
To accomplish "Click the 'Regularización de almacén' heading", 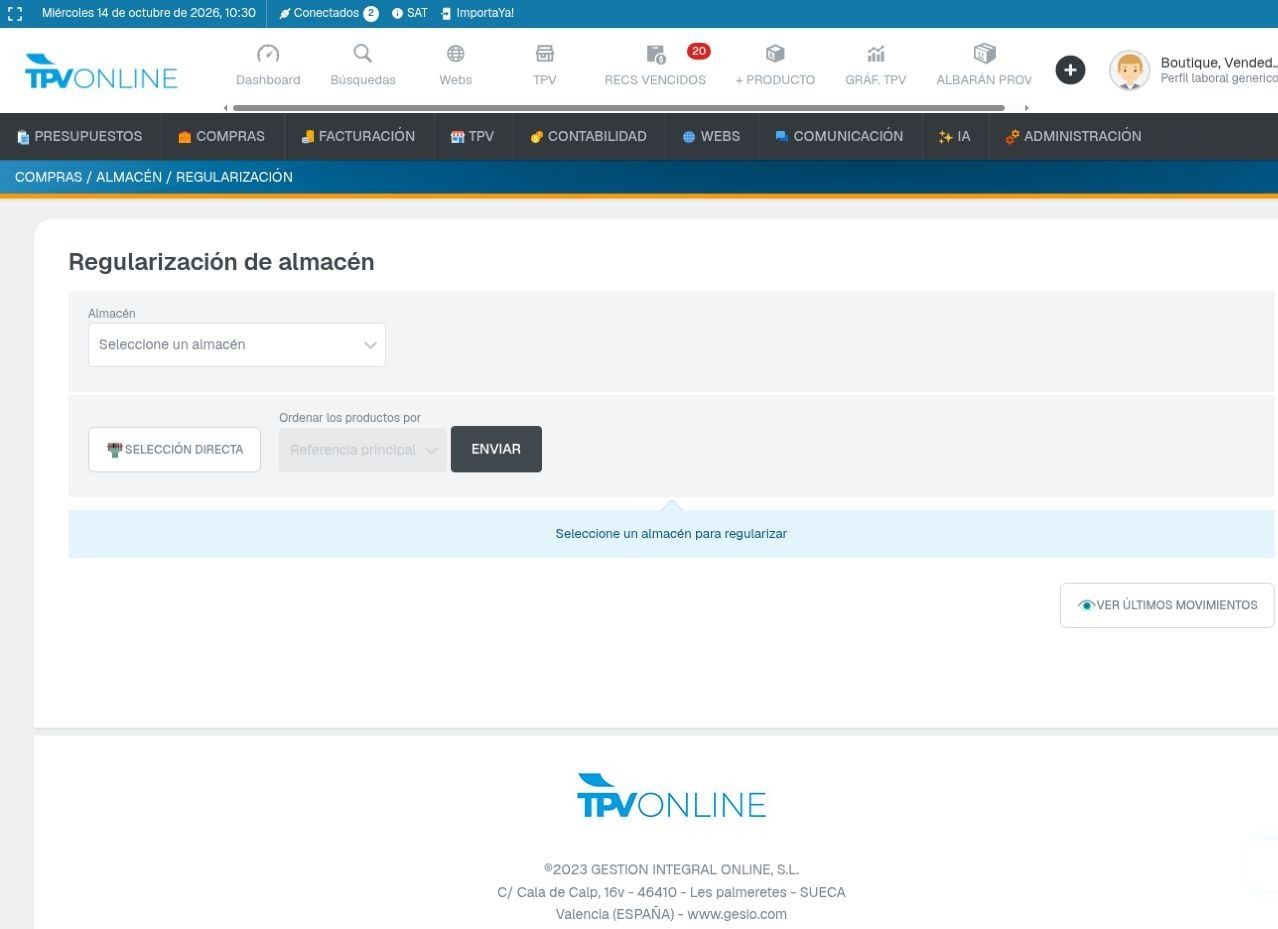I will (x=221, y=262).
